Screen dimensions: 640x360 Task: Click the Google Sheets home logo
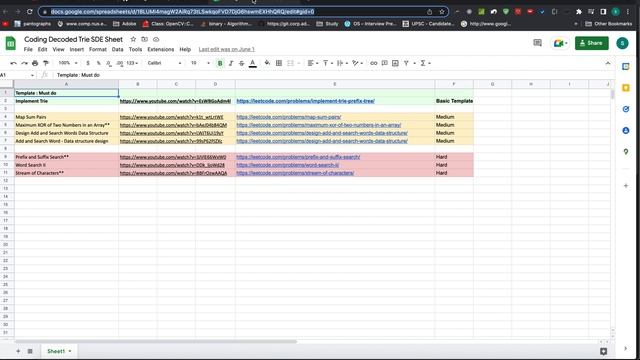(11, 43)
